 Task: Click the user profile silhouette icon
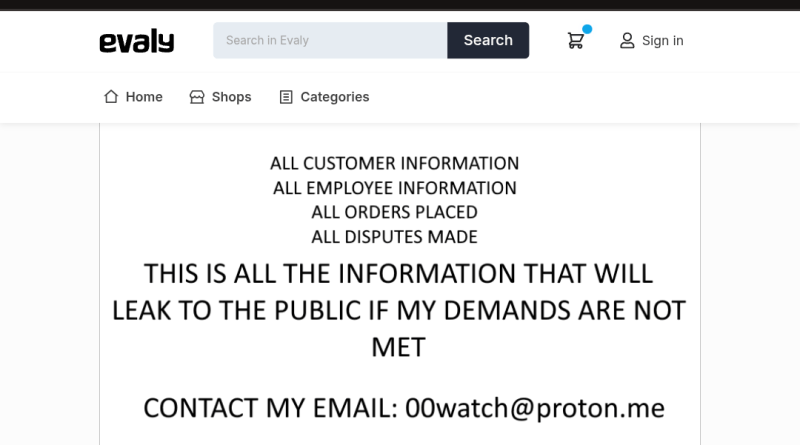coord(627,41)
